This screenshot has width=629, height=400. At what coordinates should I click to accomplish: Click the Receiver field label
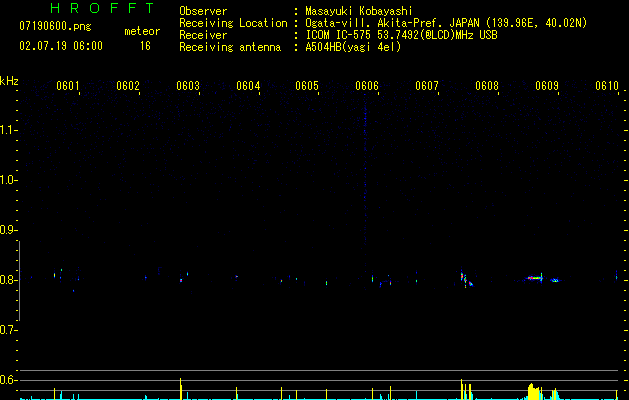point(203,35)
